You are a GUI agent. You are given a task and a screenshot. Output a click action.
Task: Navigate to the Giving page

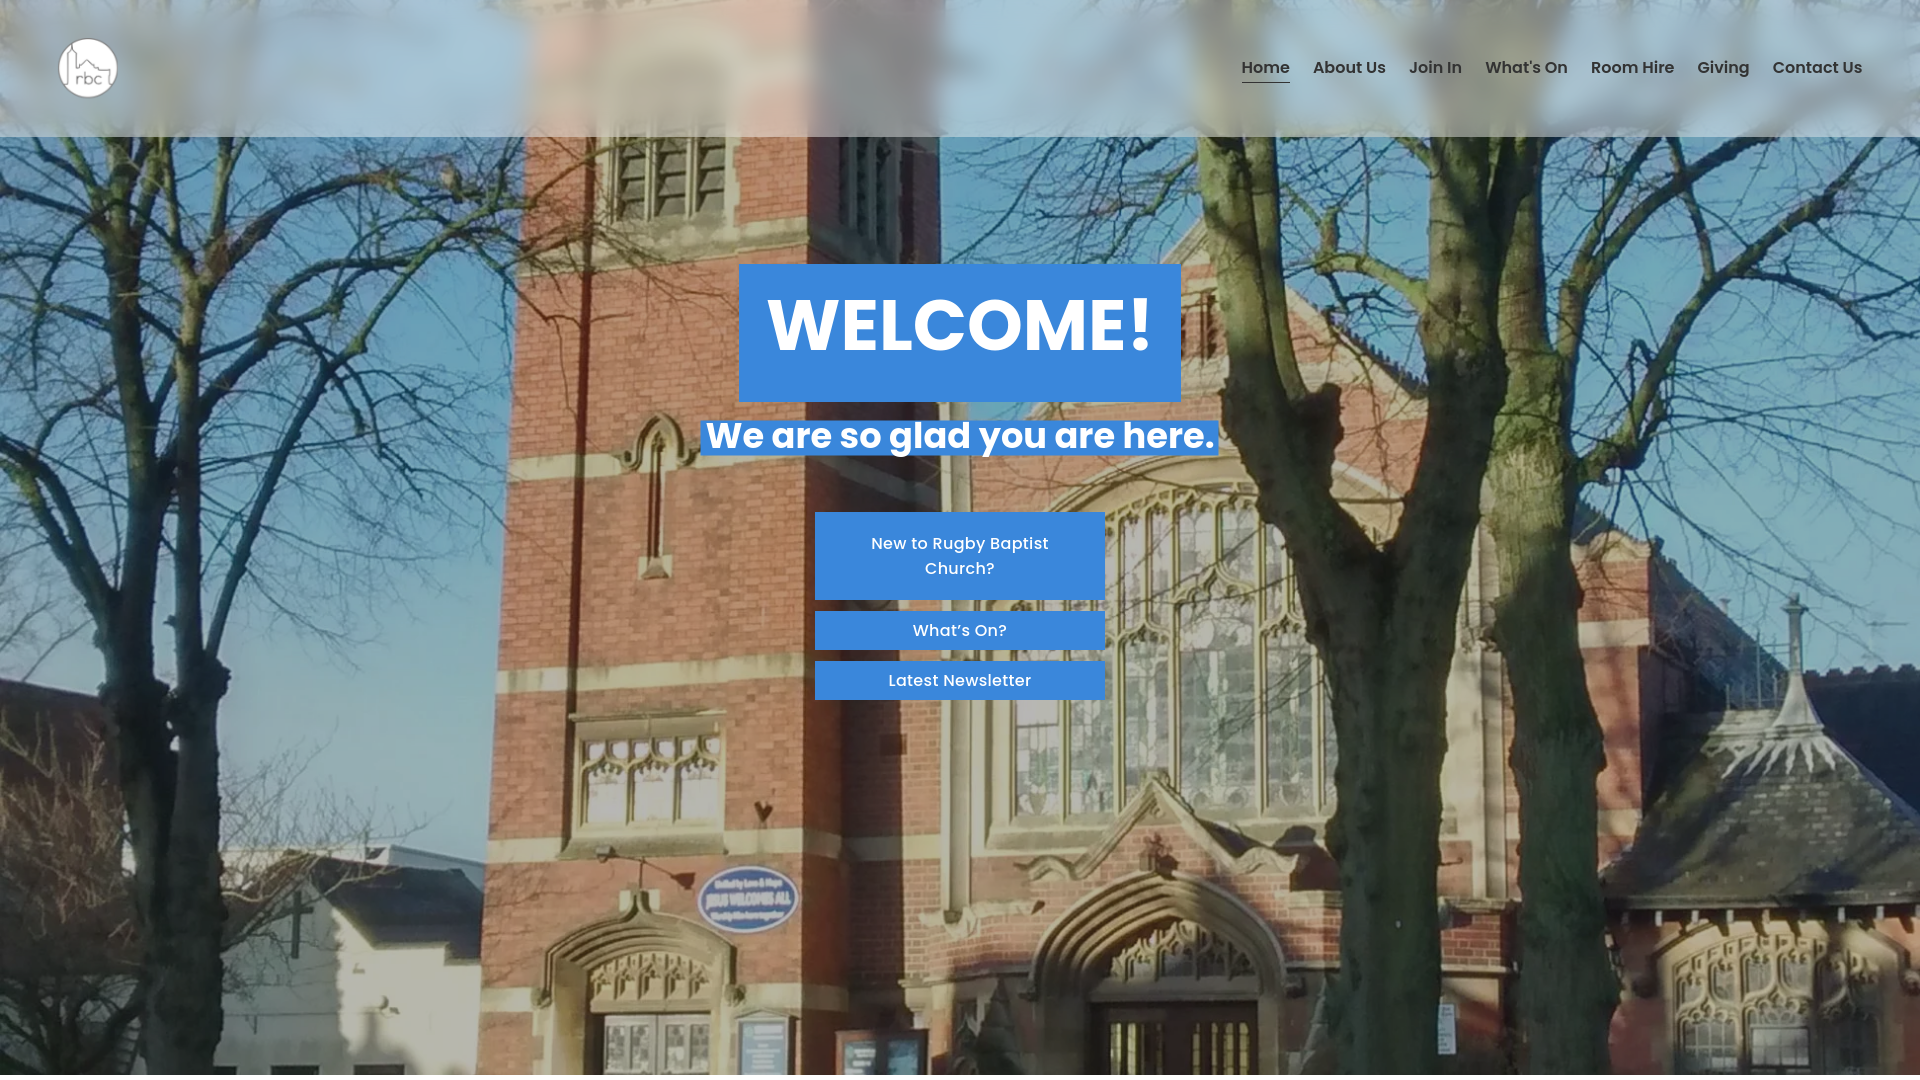(1723, 68)
